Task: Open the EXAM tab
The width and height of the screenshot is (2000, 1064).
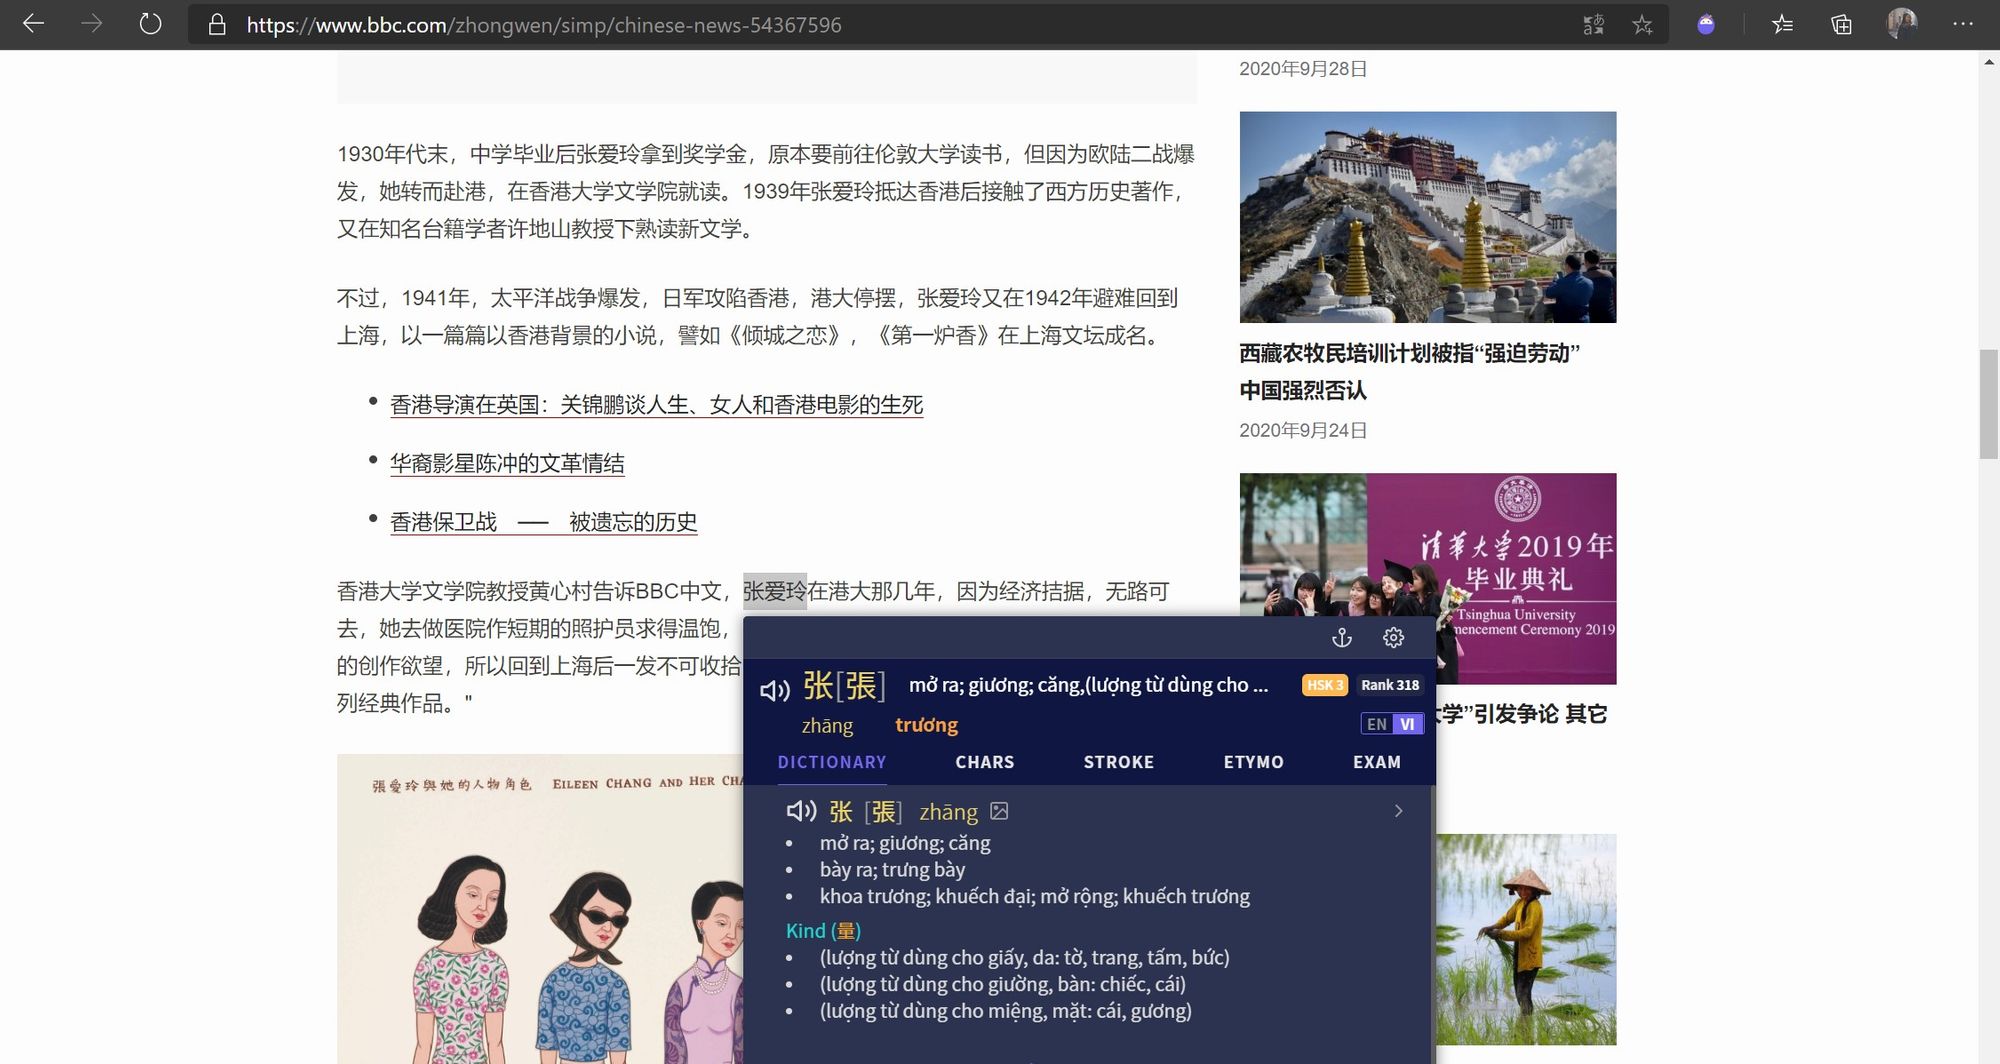Action: (x=1377, y=762)
